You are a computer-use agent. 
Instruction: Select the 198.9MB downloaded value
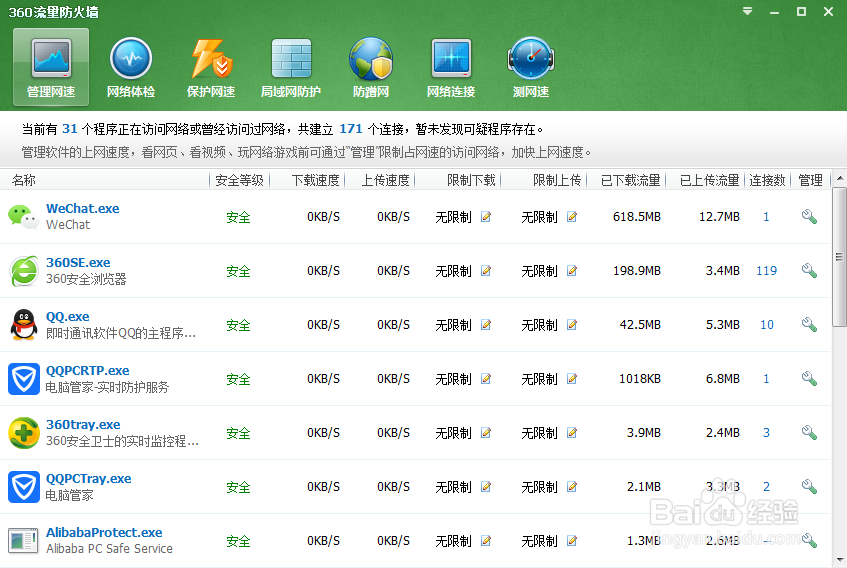(636, 271)
